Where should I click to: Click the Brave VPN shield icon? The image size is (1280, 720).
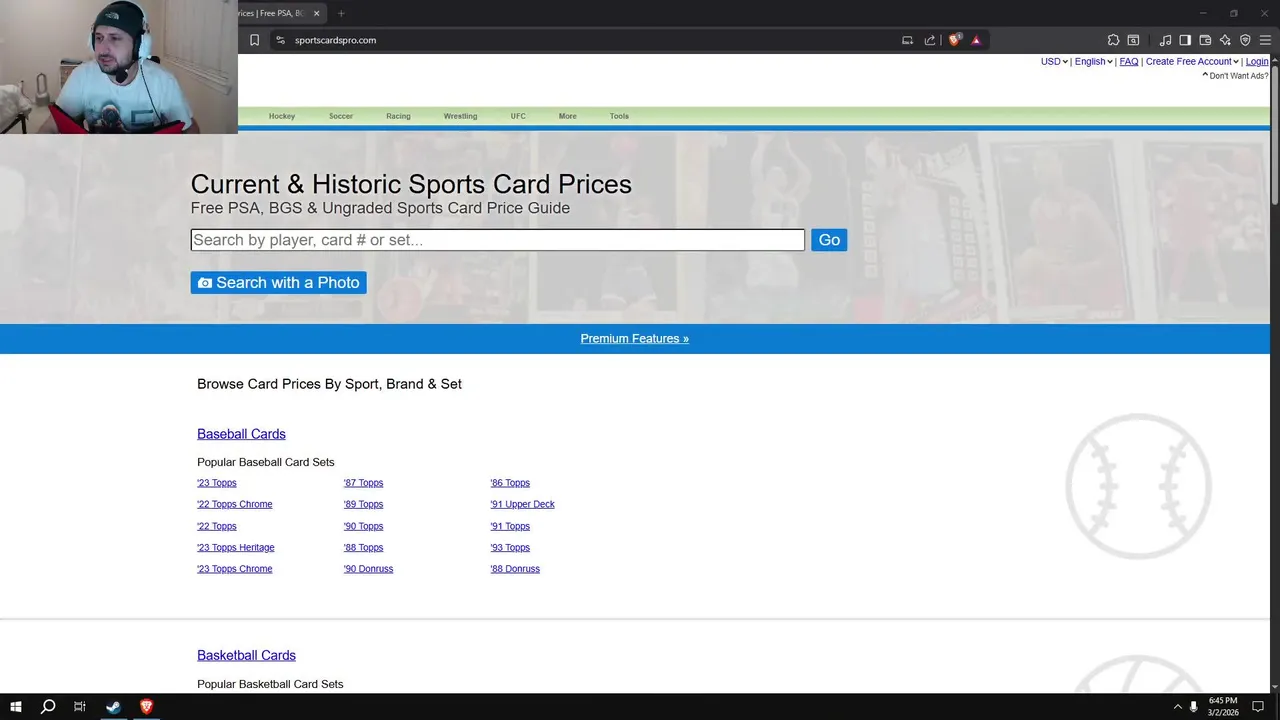1245,40
